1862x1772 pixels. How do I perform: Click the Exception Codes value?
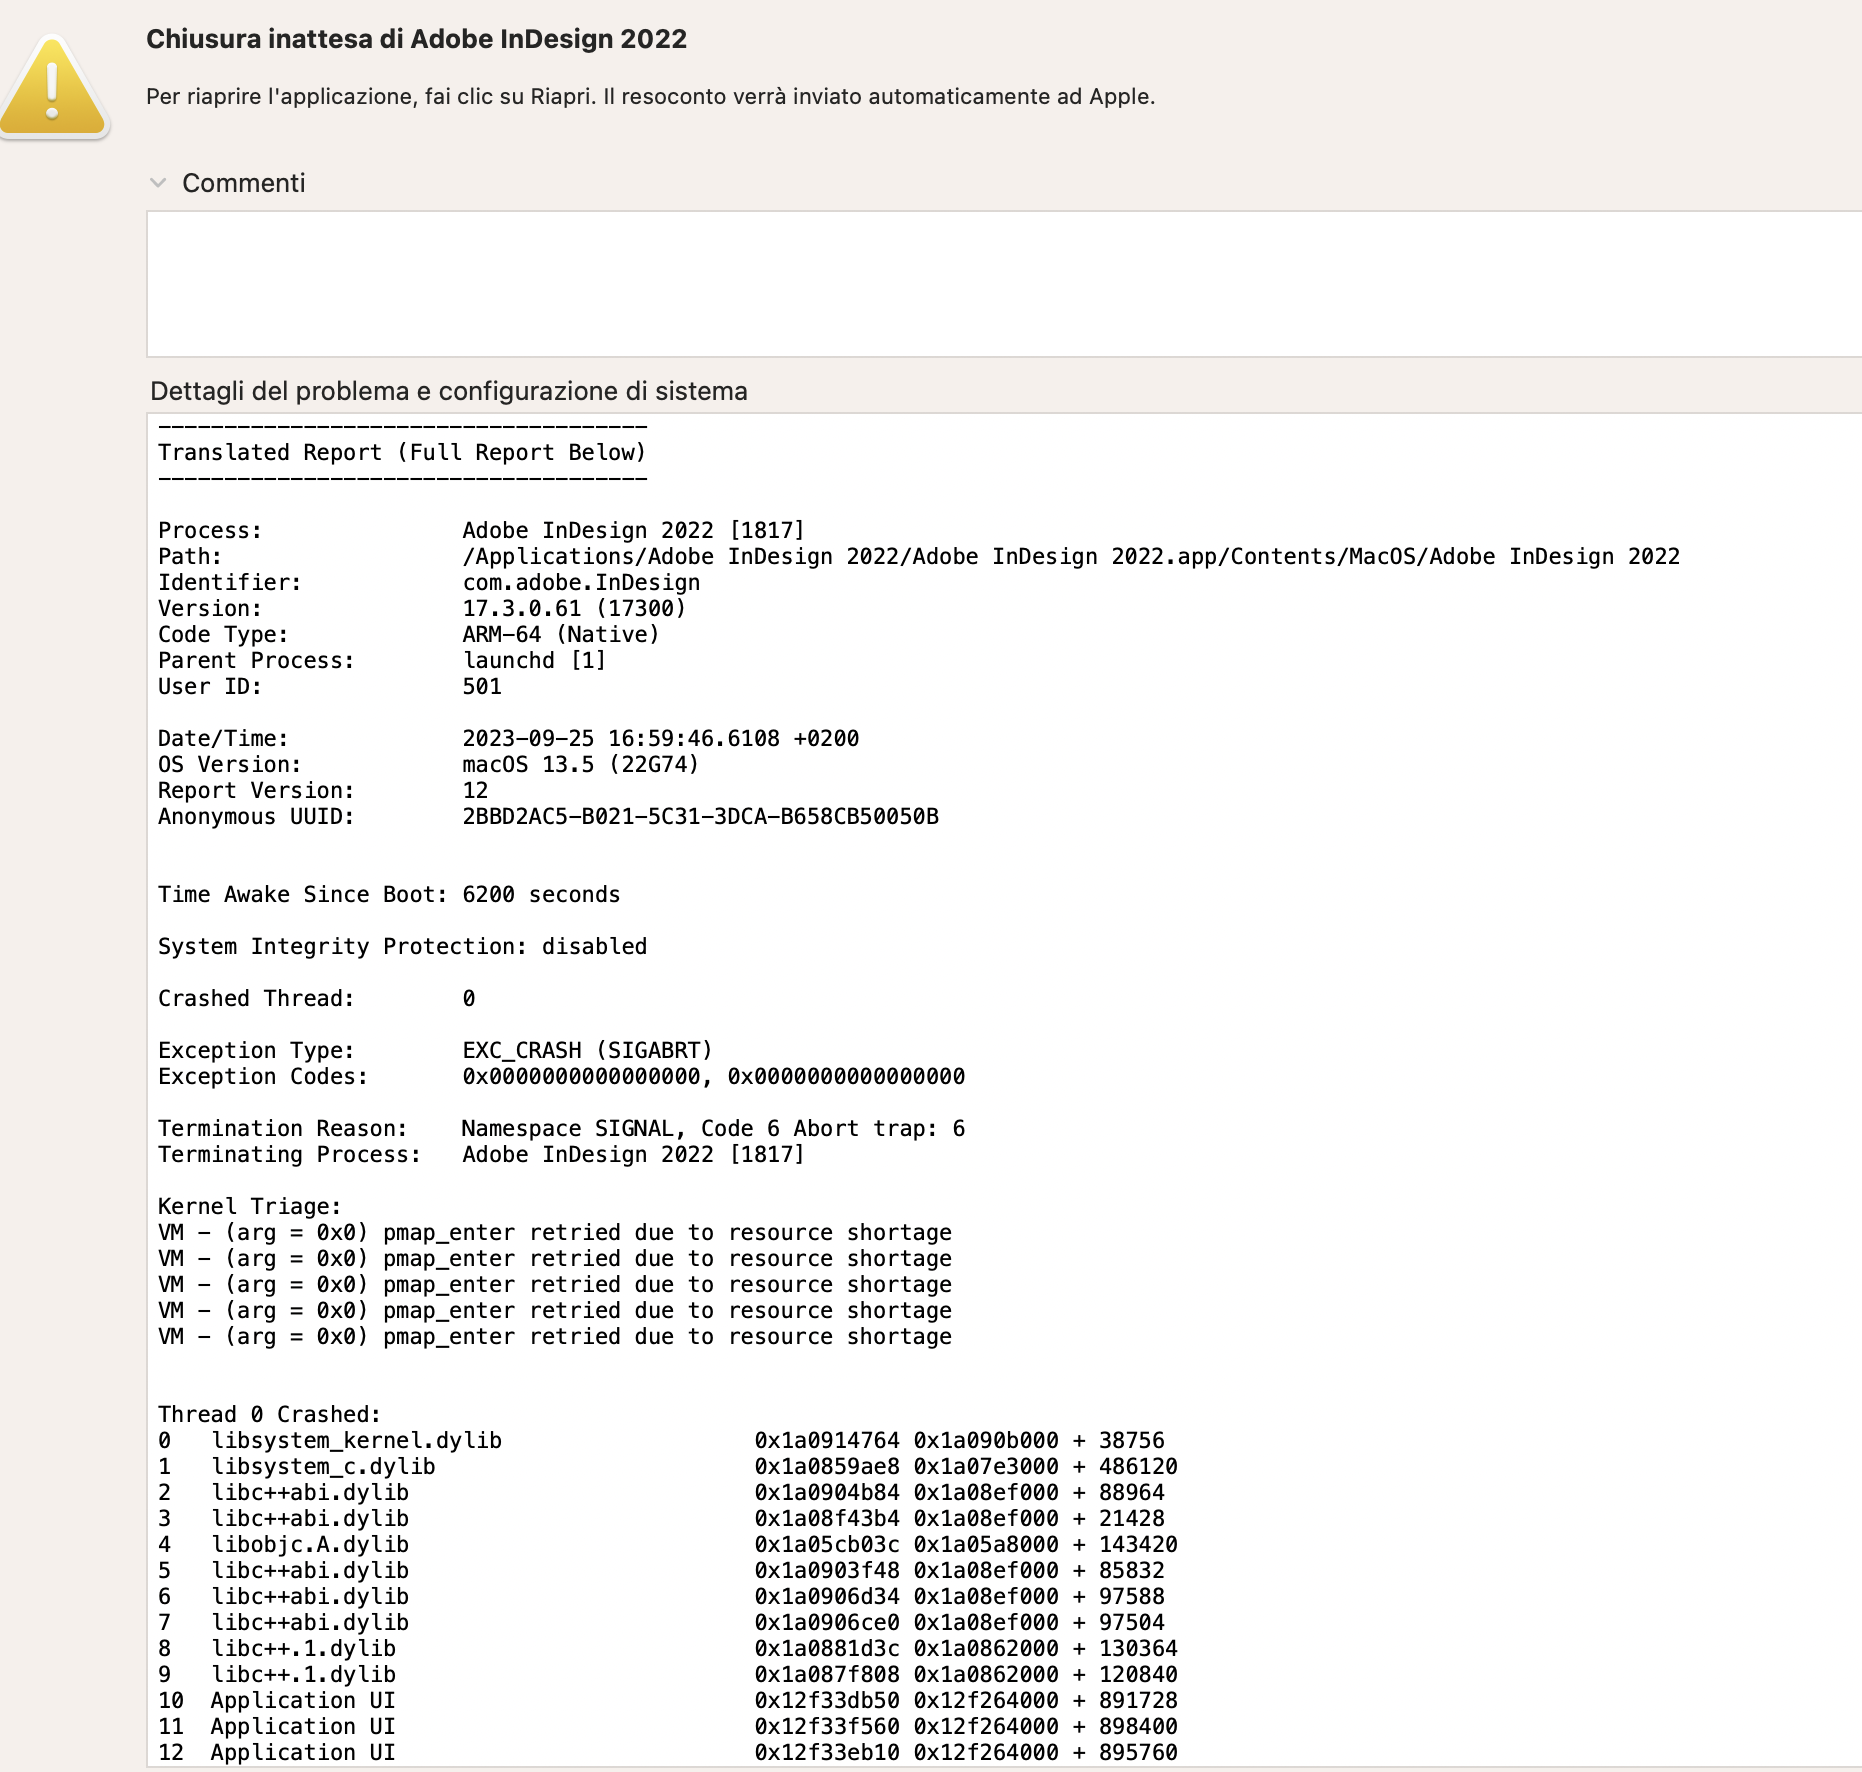[713, 1076]
